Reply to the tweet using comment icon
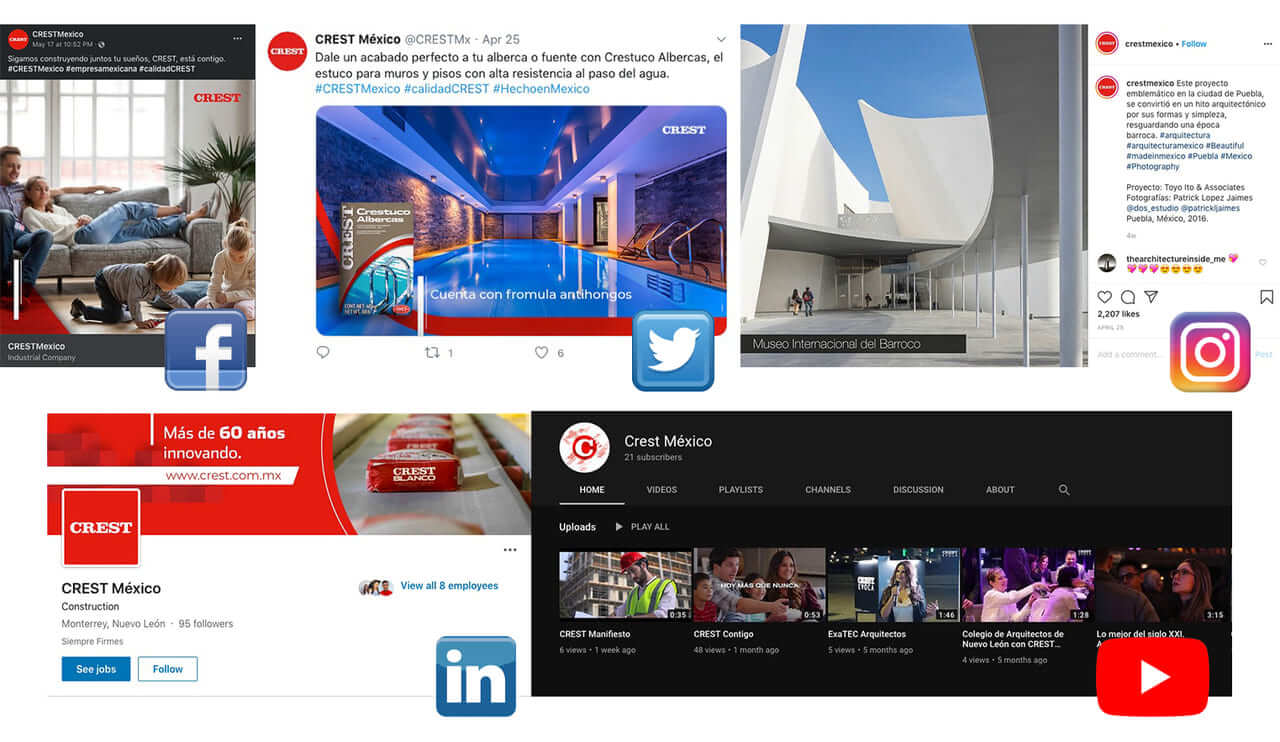Image resolution: width=1280 pixels, height=742 pixels. click(x=323, y=353)
